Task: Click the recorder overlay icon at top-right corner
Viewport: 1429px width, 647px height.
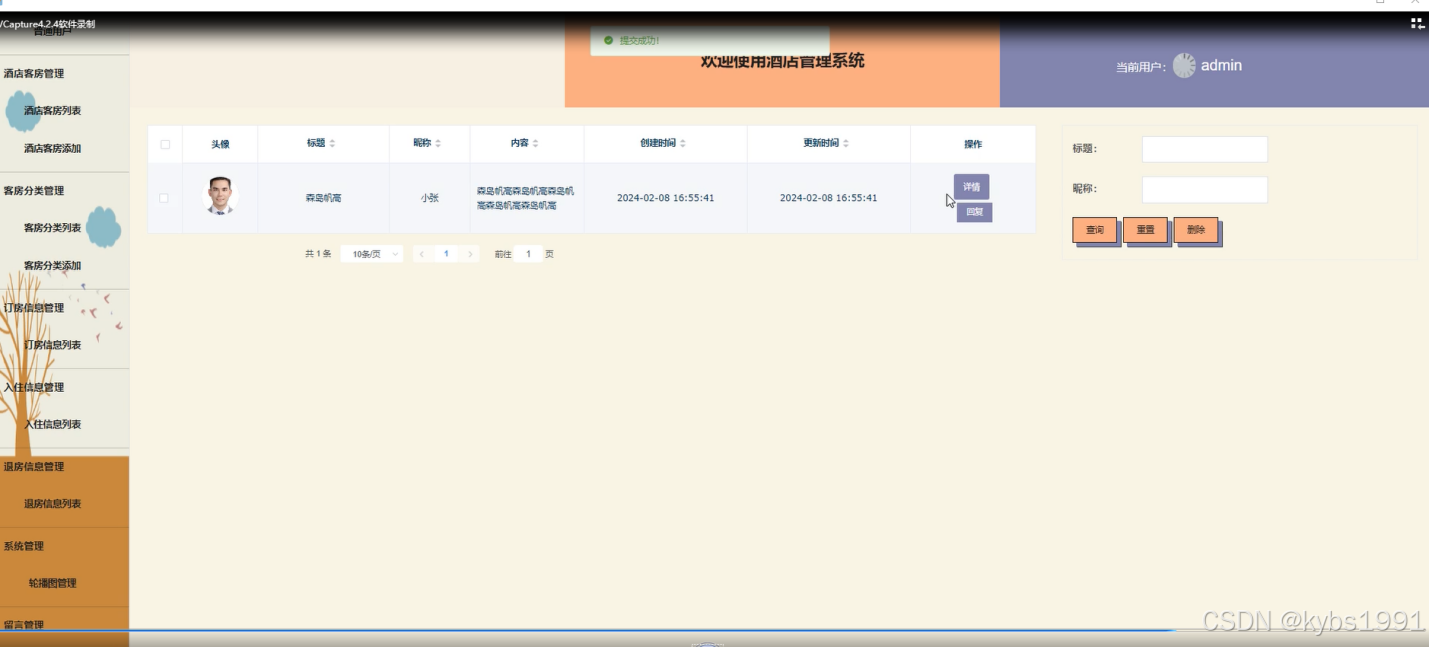Action: (1417, 24)
